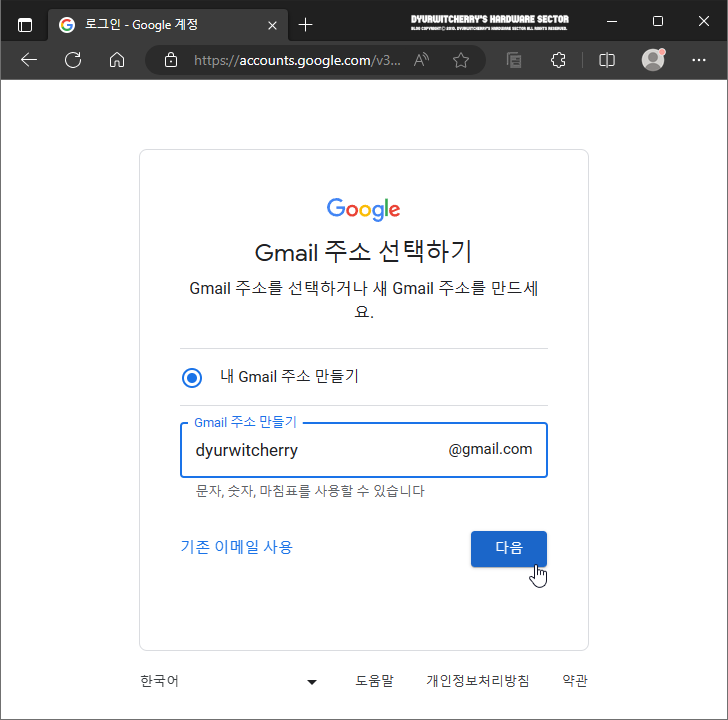The height and width of the screenshot is (720, 728).
Task: Maximize the browser window
Action: (x=658, y=21)
